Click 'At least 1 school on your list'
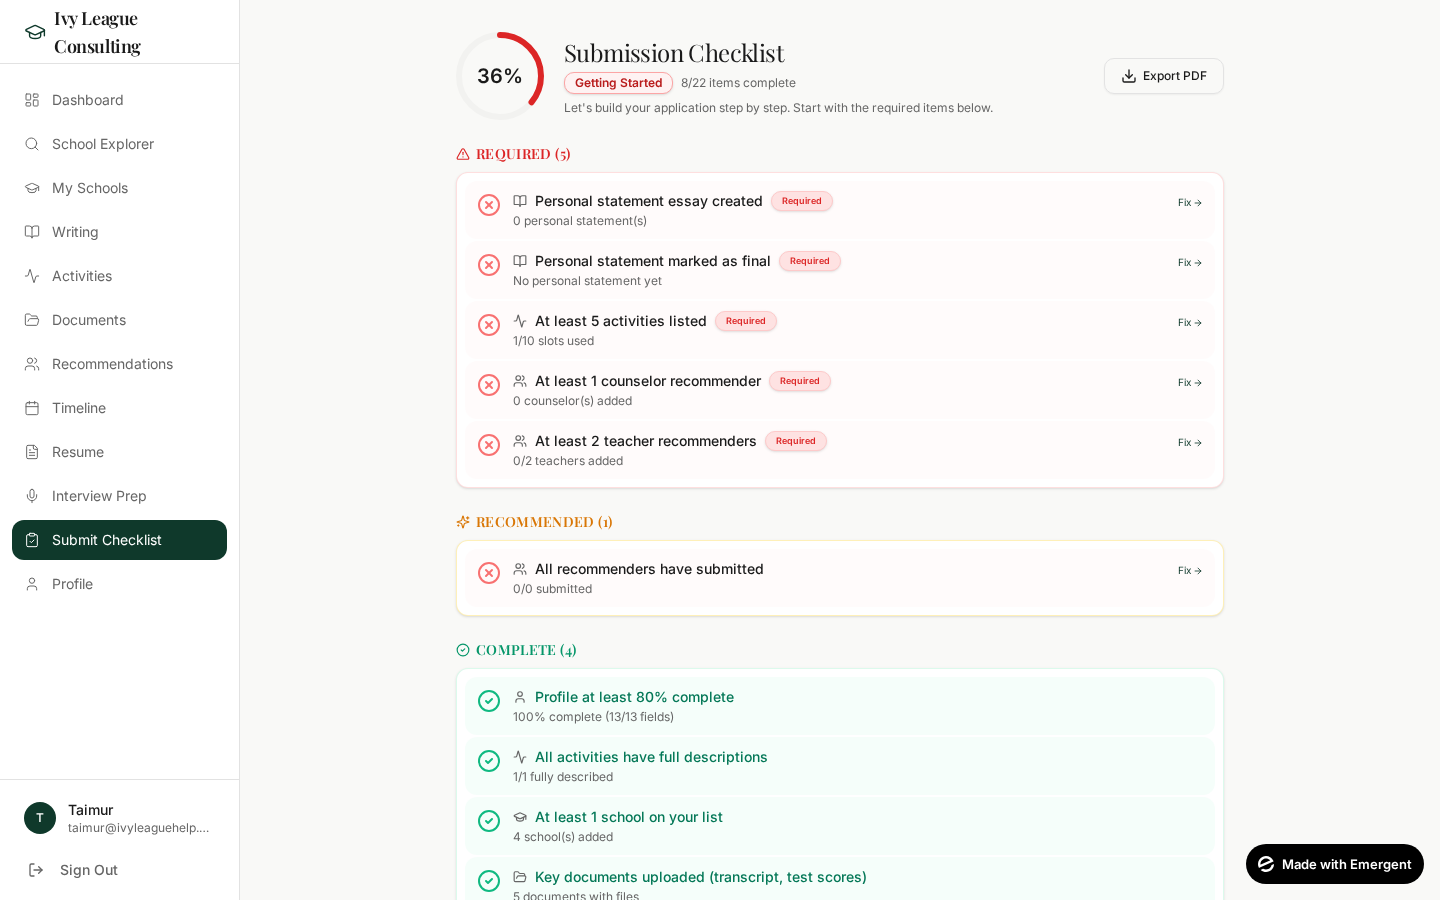 tap(629, 817)
